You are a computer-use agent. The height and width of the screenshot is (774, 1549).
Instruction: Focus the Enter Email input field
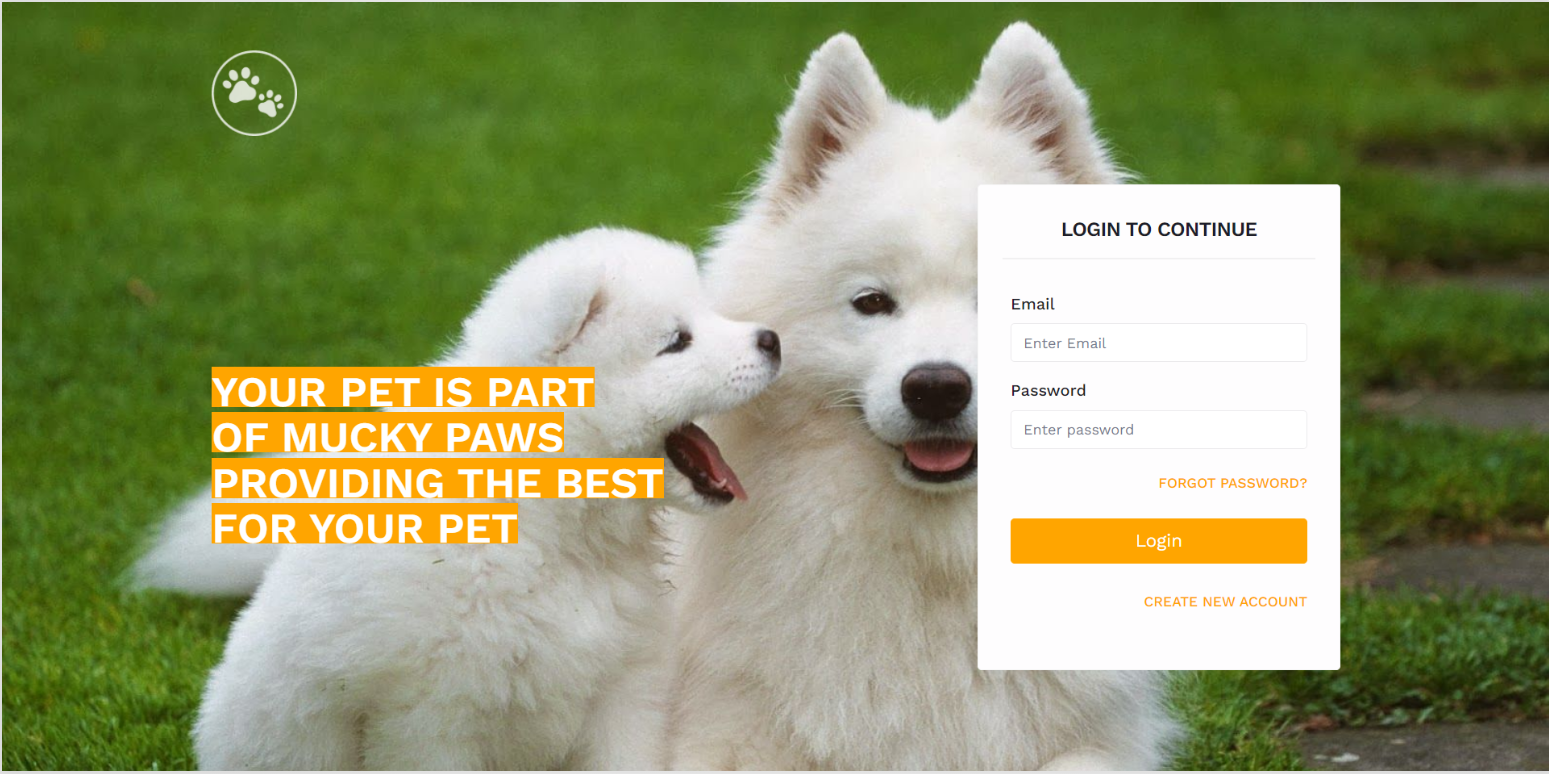1158,343
